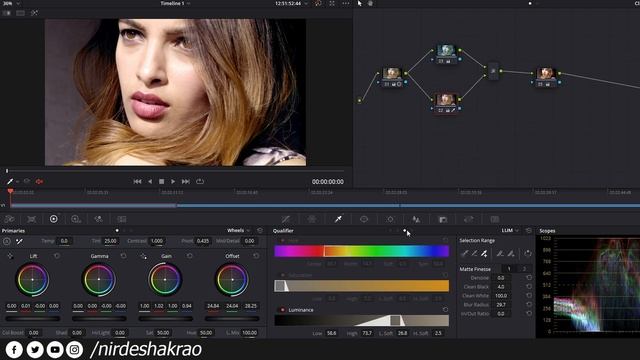Jump to the first frame
The image size is (640, 360).
click(x=138, y=181)
